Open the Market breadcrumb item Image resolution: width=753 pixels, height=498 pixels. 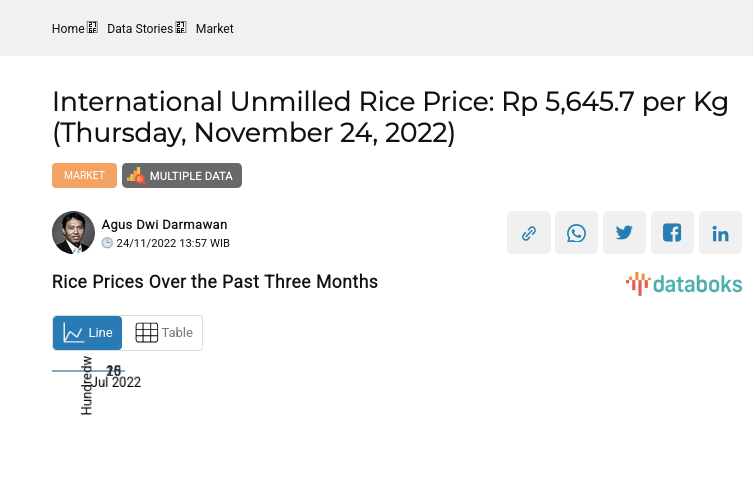pyautogui.click(x=214, y=29)
